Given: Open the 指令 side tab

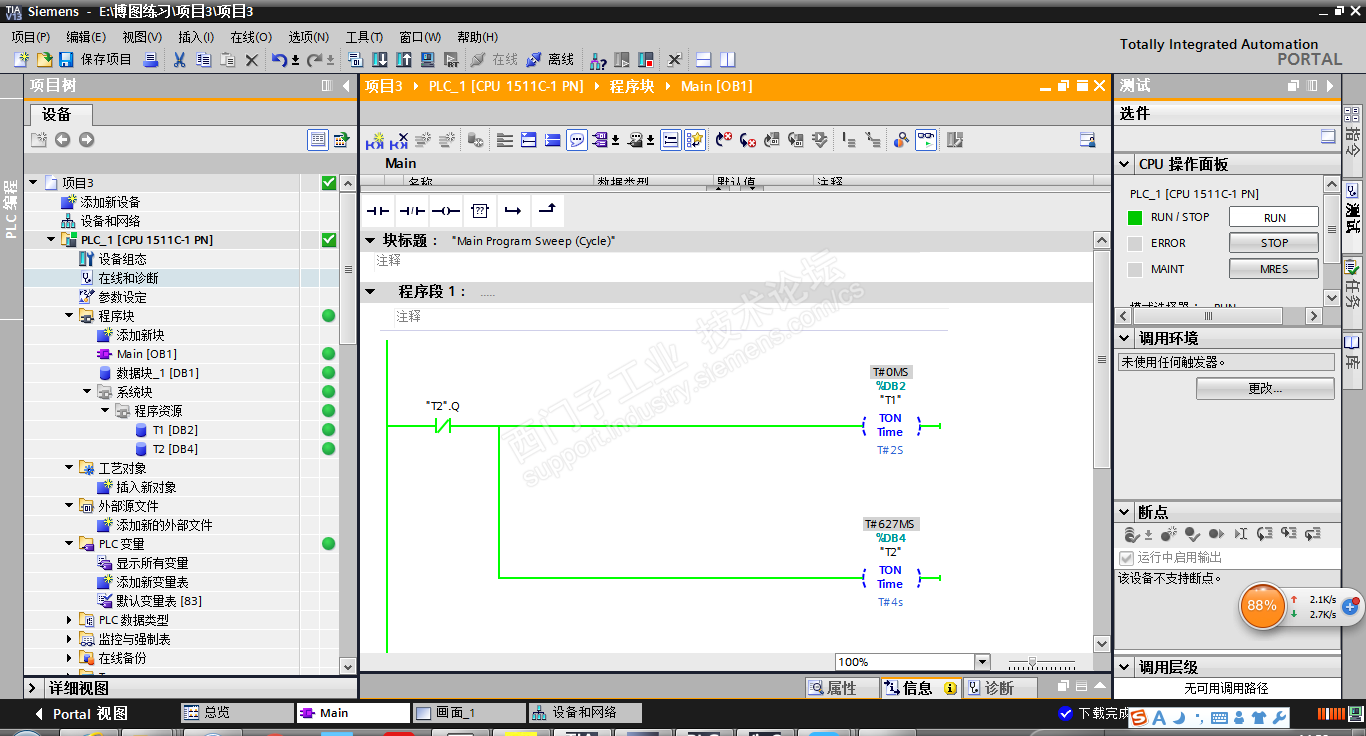Looking at the screenshot, I should (x=1353, y=140).
